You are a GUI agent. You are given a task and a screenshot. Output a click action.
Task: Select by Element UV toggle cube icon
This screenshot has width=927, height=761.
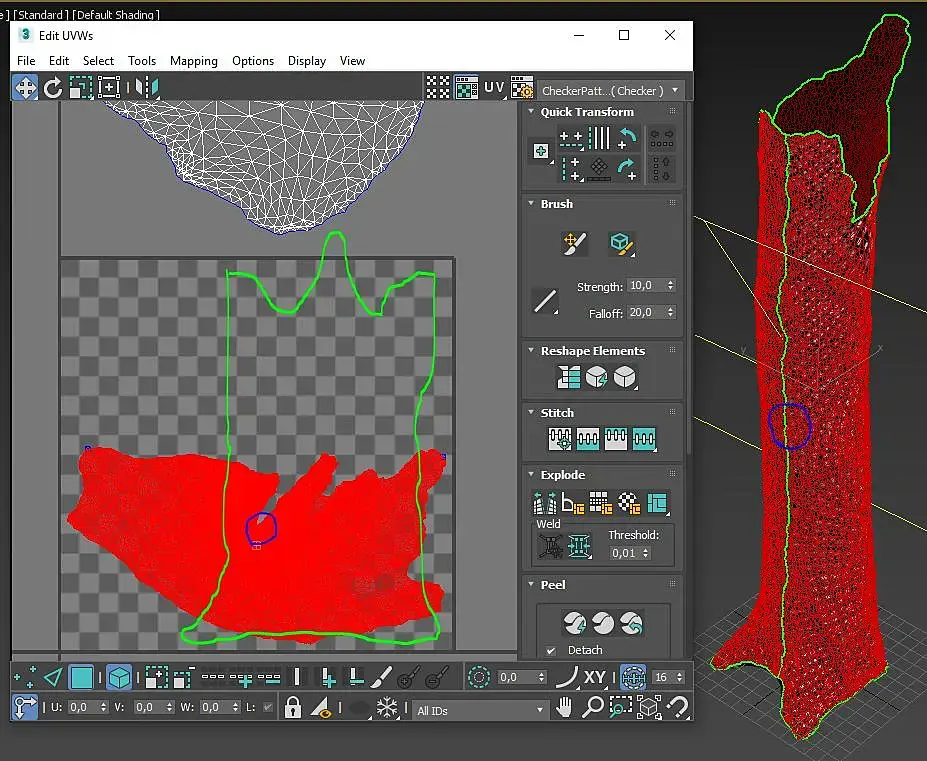click(119, 678)
